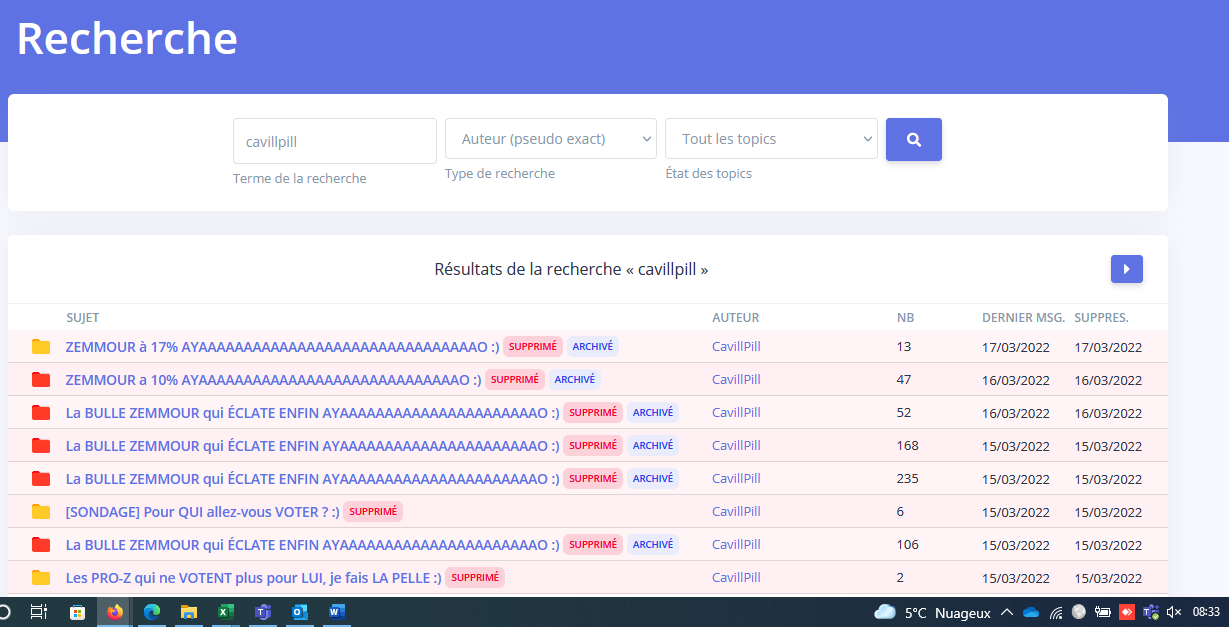Click SUPPRIMÉ badge on ZEMMOUR a 10% row
The height and width of the screenshot is (627, 1229).
click(515, 380)
